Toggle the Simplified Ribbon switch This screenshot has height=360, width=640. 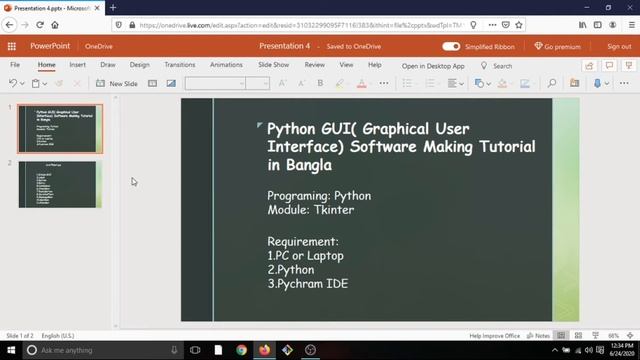(x=451, y=47)
